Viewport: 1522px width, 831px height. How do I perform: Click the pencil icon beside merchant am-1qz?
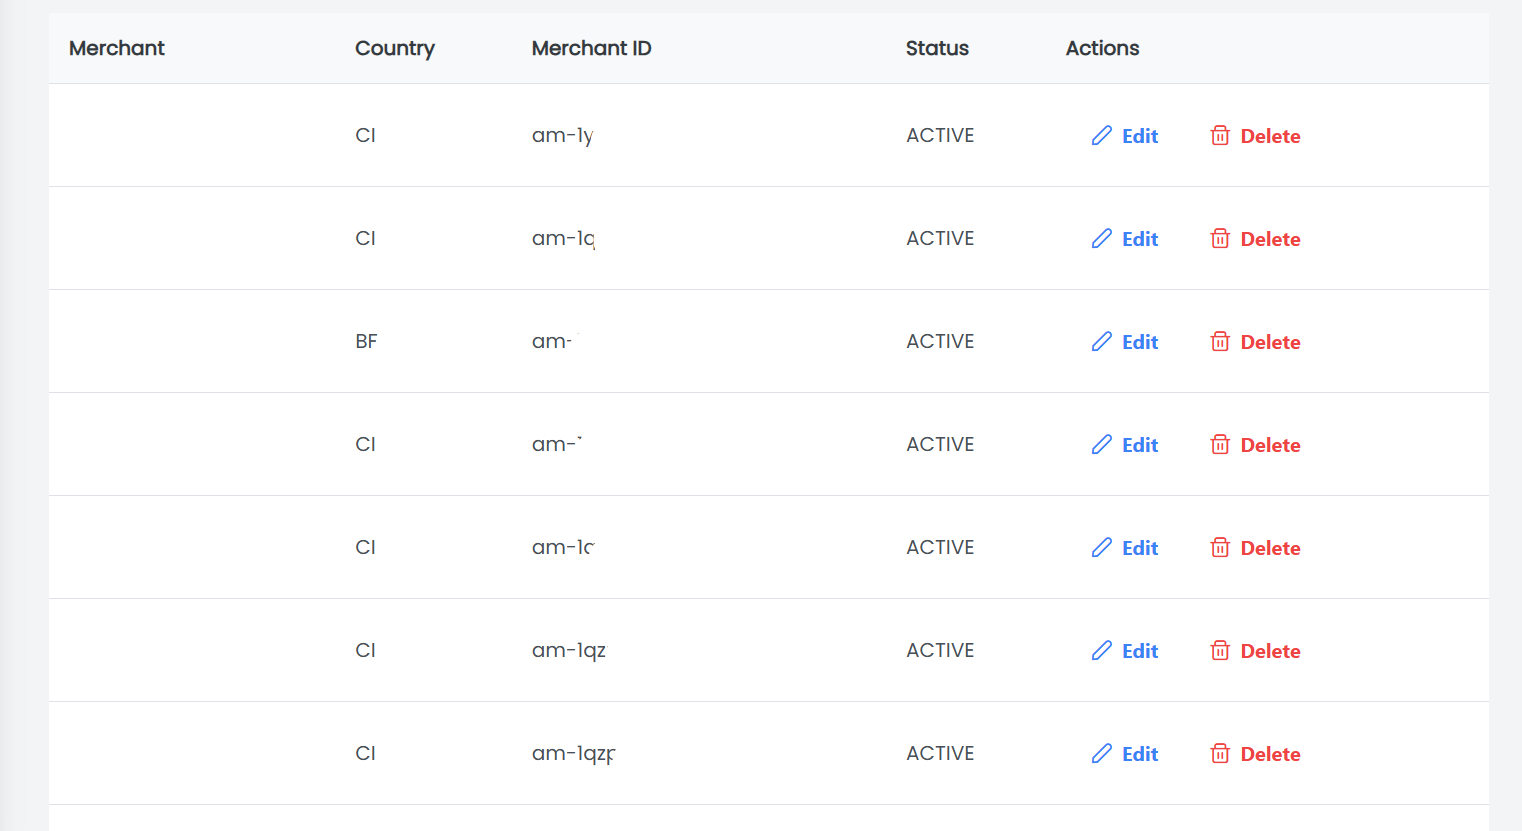pyautogui.click(x=1102, y=650)
